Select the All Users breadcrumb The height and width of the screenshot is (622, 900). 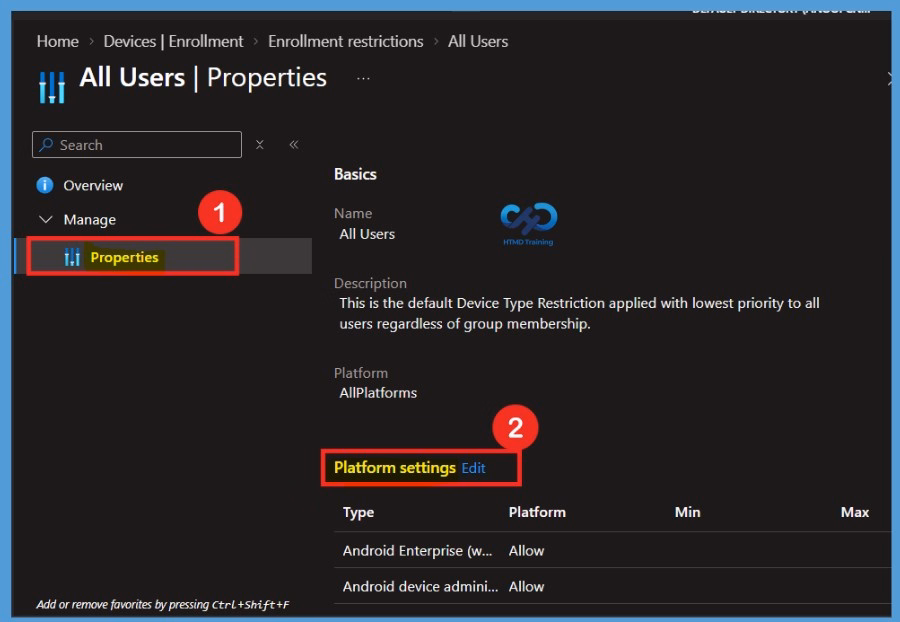[x=478, y=41]
